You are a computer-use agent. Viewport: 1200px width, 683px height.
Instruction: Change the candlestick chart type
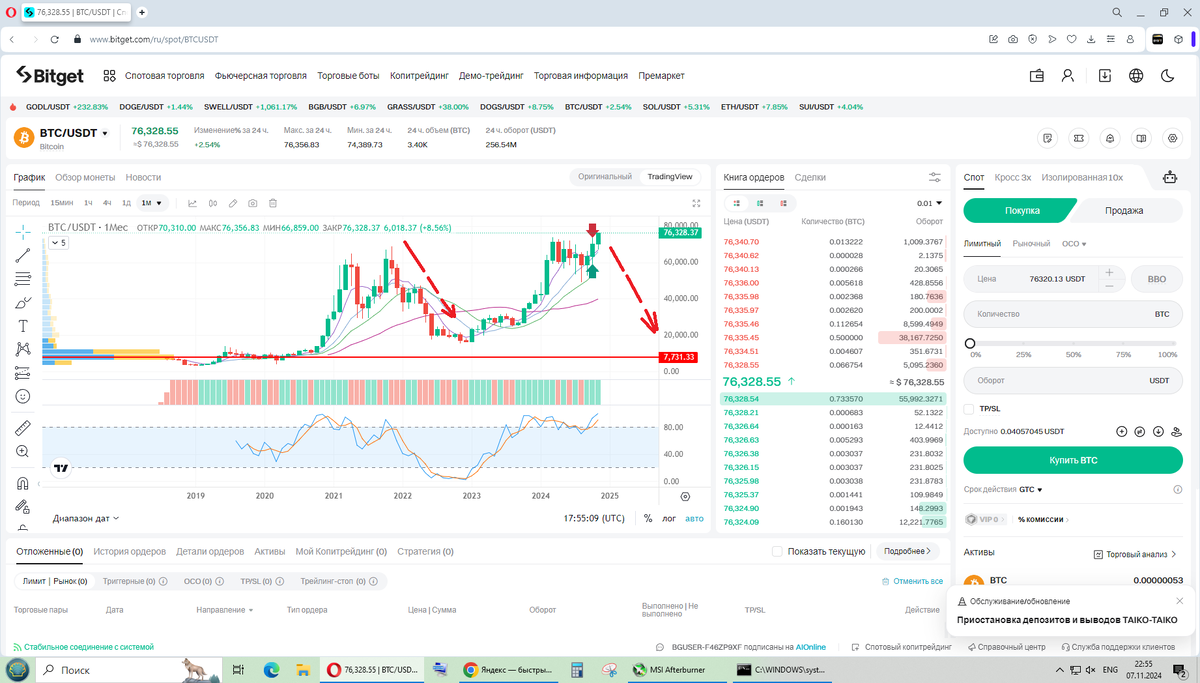pyautogui.click(x=213, y=203)
